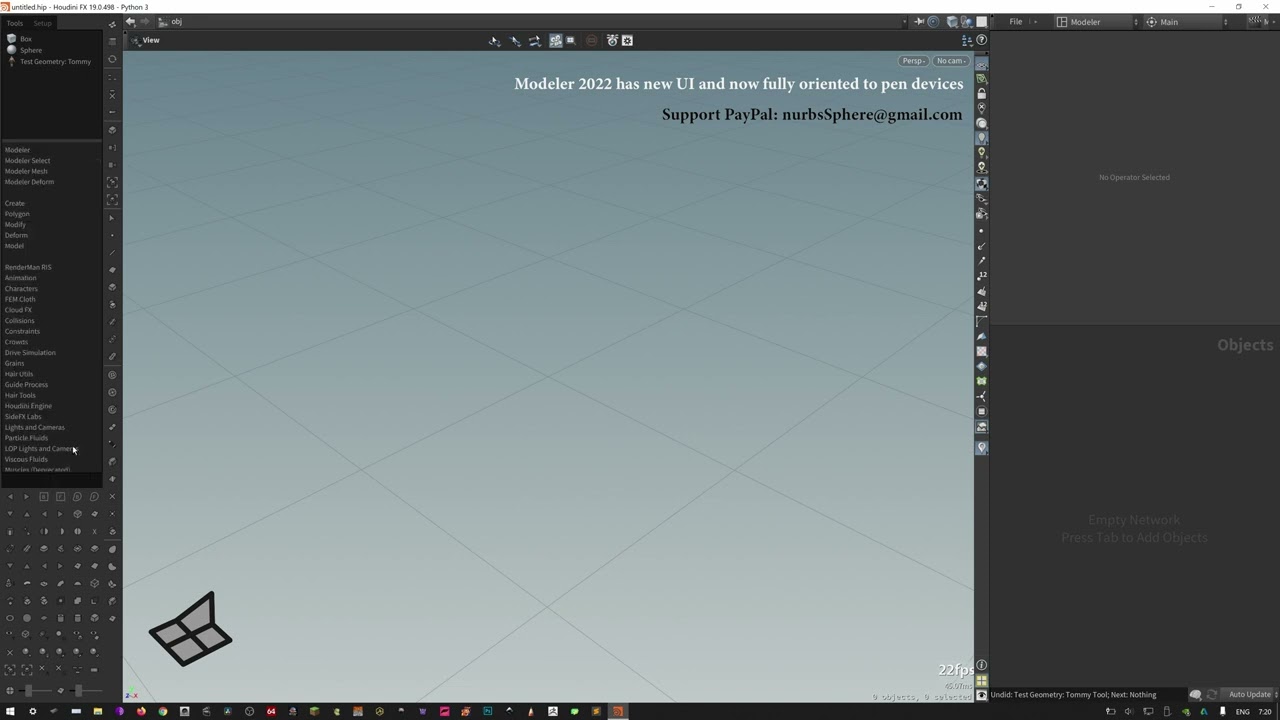Expand the Auto Update mode dropdown
The image size is (1280, 720).
(x=1252, y=695)
